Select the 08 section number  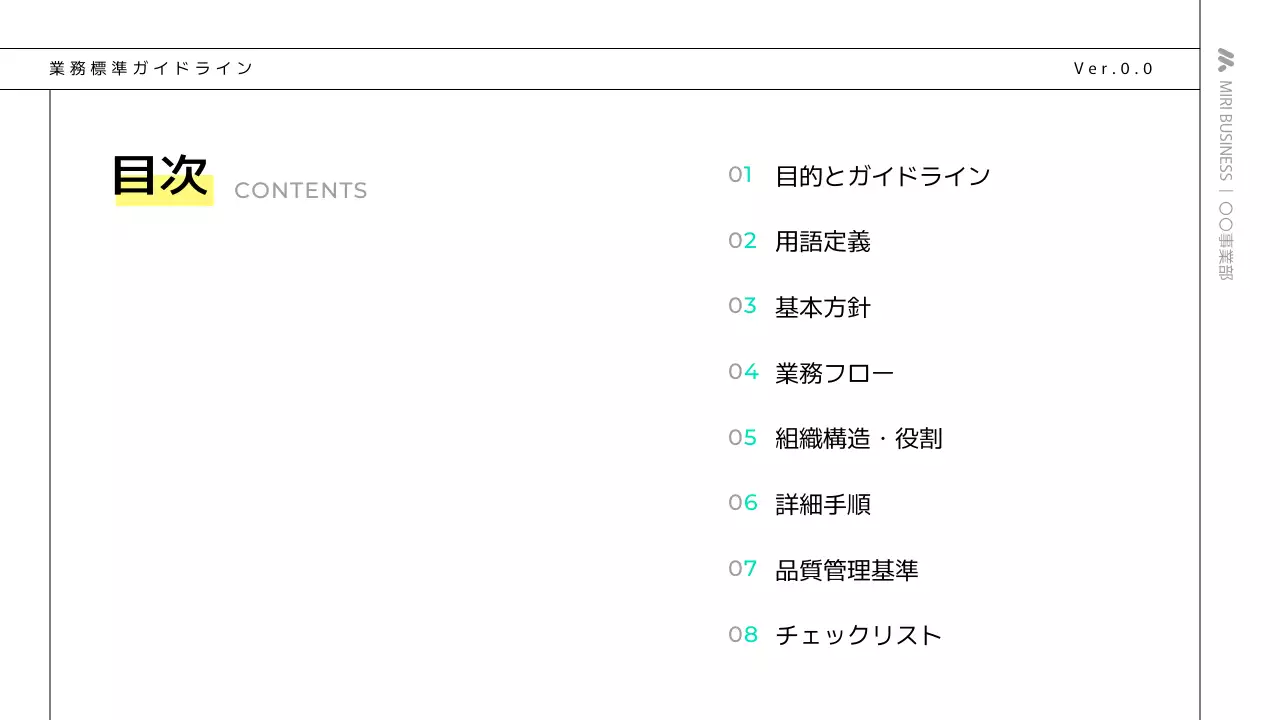click(742, 634)
